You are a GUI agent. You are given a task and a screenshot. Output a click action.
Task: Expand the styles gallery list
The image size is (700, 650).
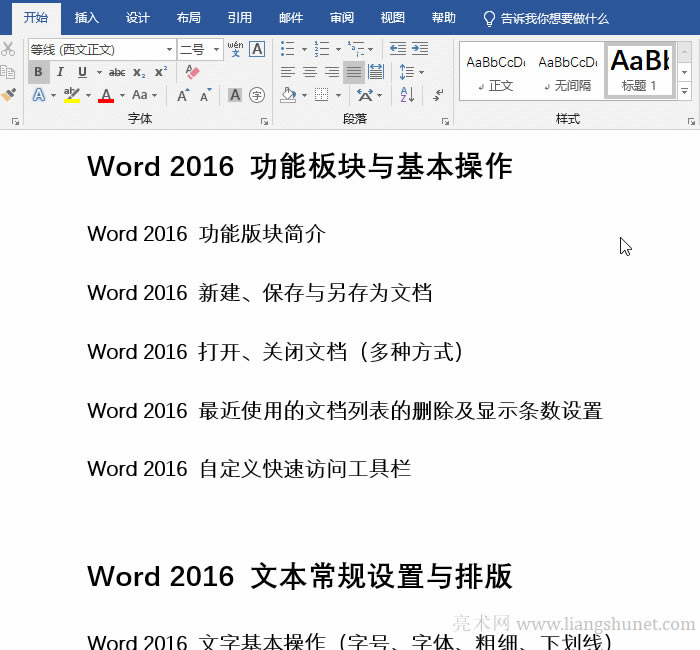click(686, 91)
